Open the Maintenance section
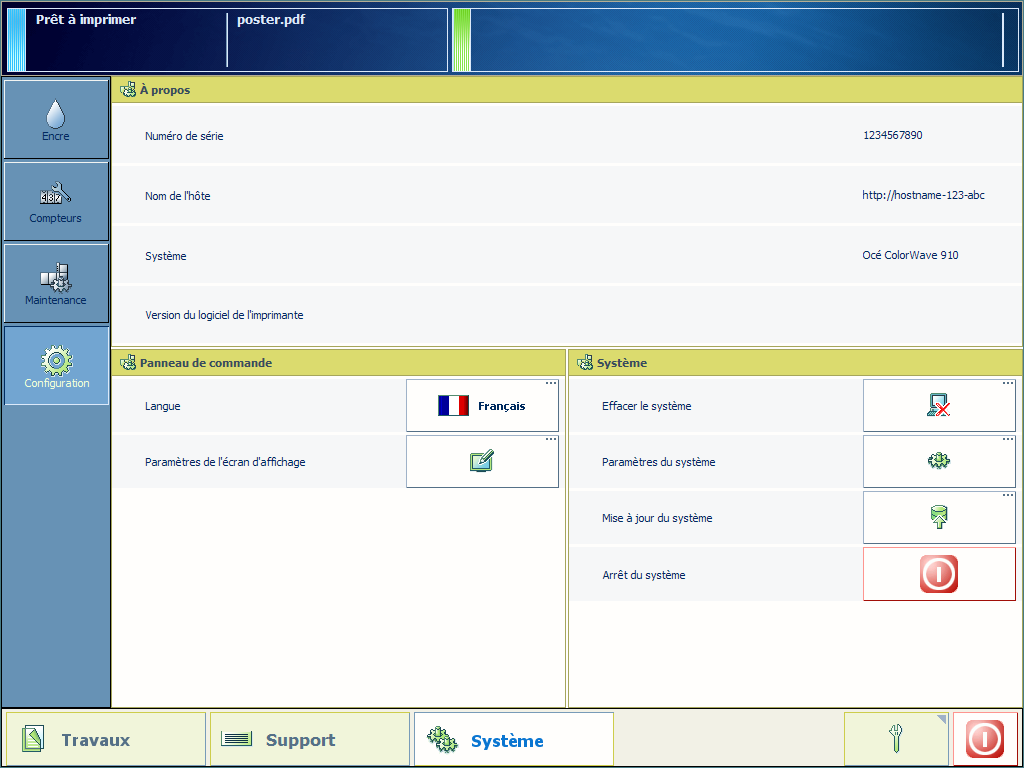This screenshot has width=1024, height=768. pos(56,283)
